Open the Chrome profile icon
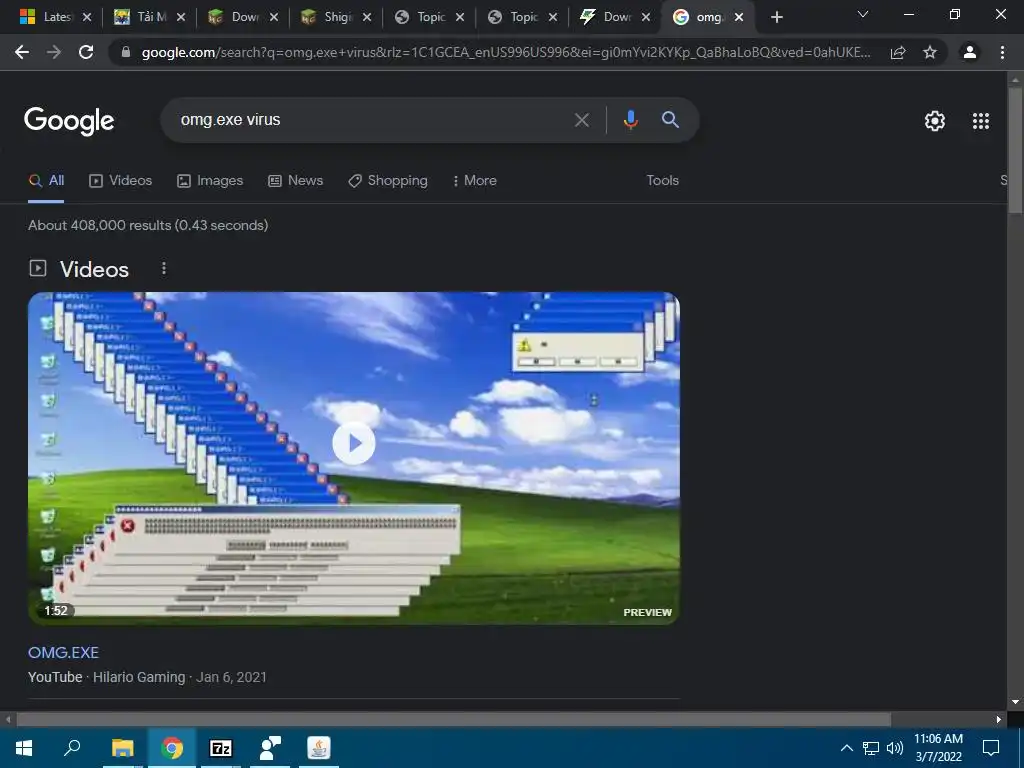This screenshot has height=768, width=1024. [970, 52]
